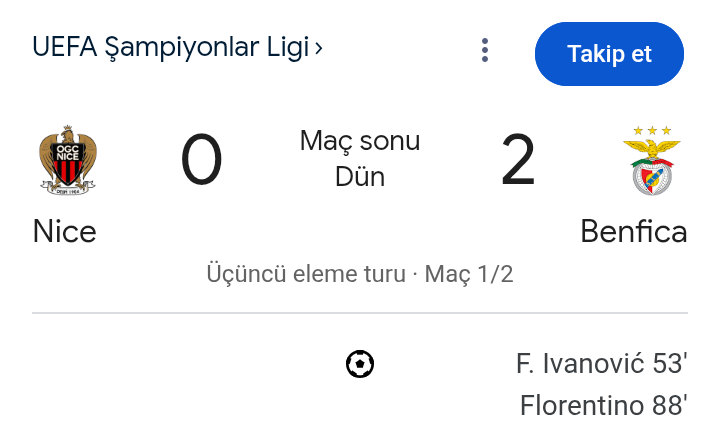Click the chevron beside the league title
The height and width of the screenshot is (434, 720).
tap(319, 47)
